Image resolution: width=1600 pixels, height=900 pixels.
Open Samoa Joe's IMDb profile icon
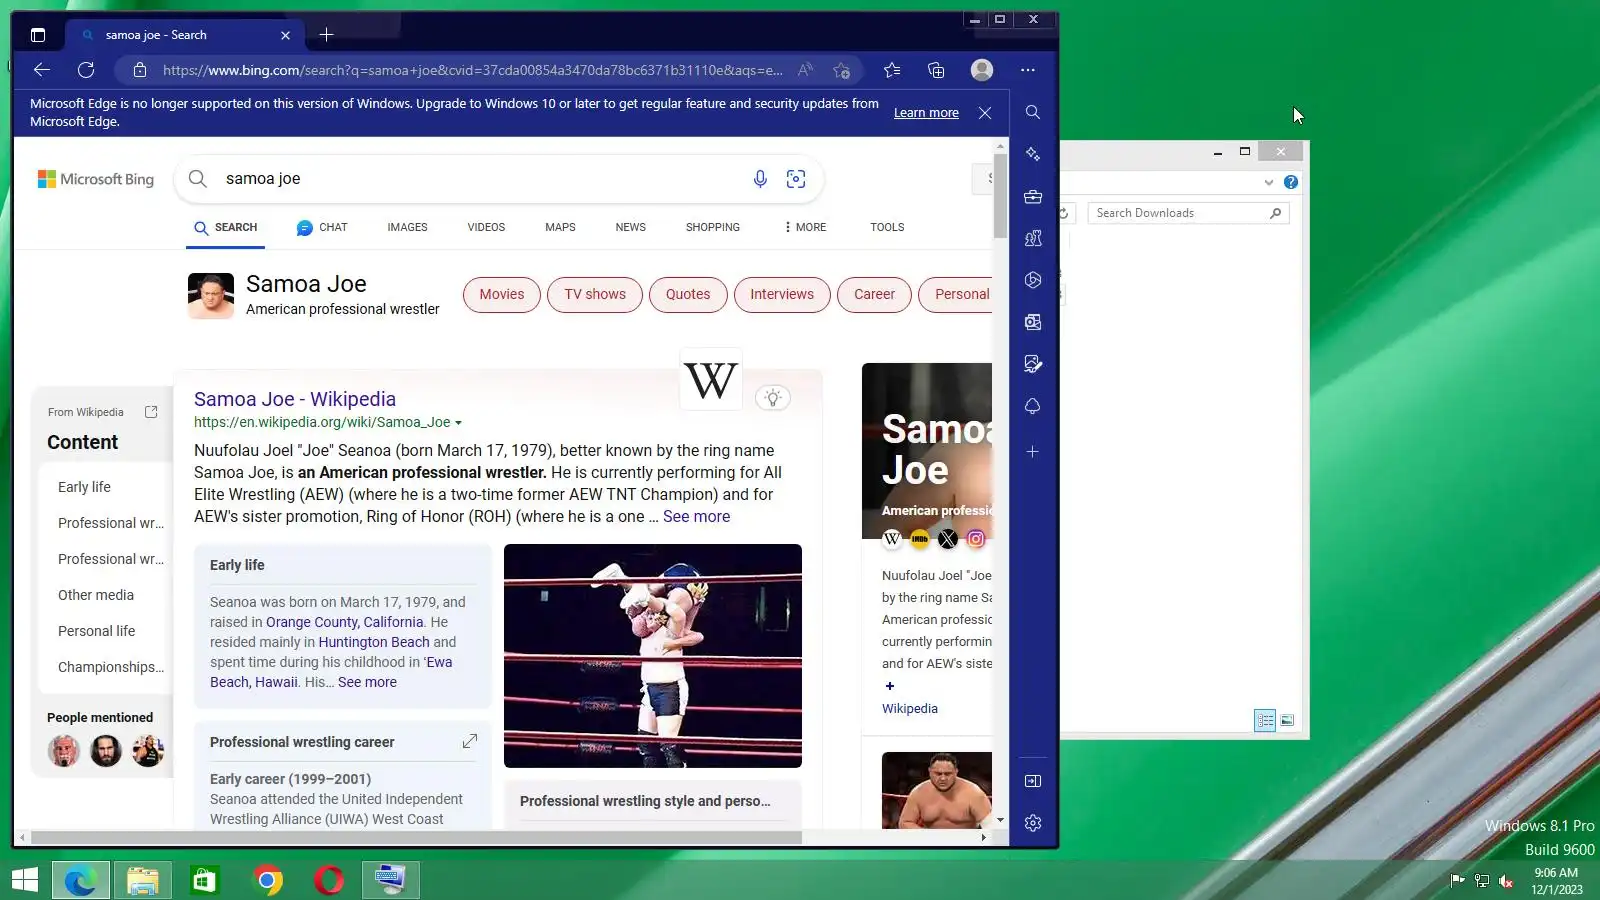[920, 539]
